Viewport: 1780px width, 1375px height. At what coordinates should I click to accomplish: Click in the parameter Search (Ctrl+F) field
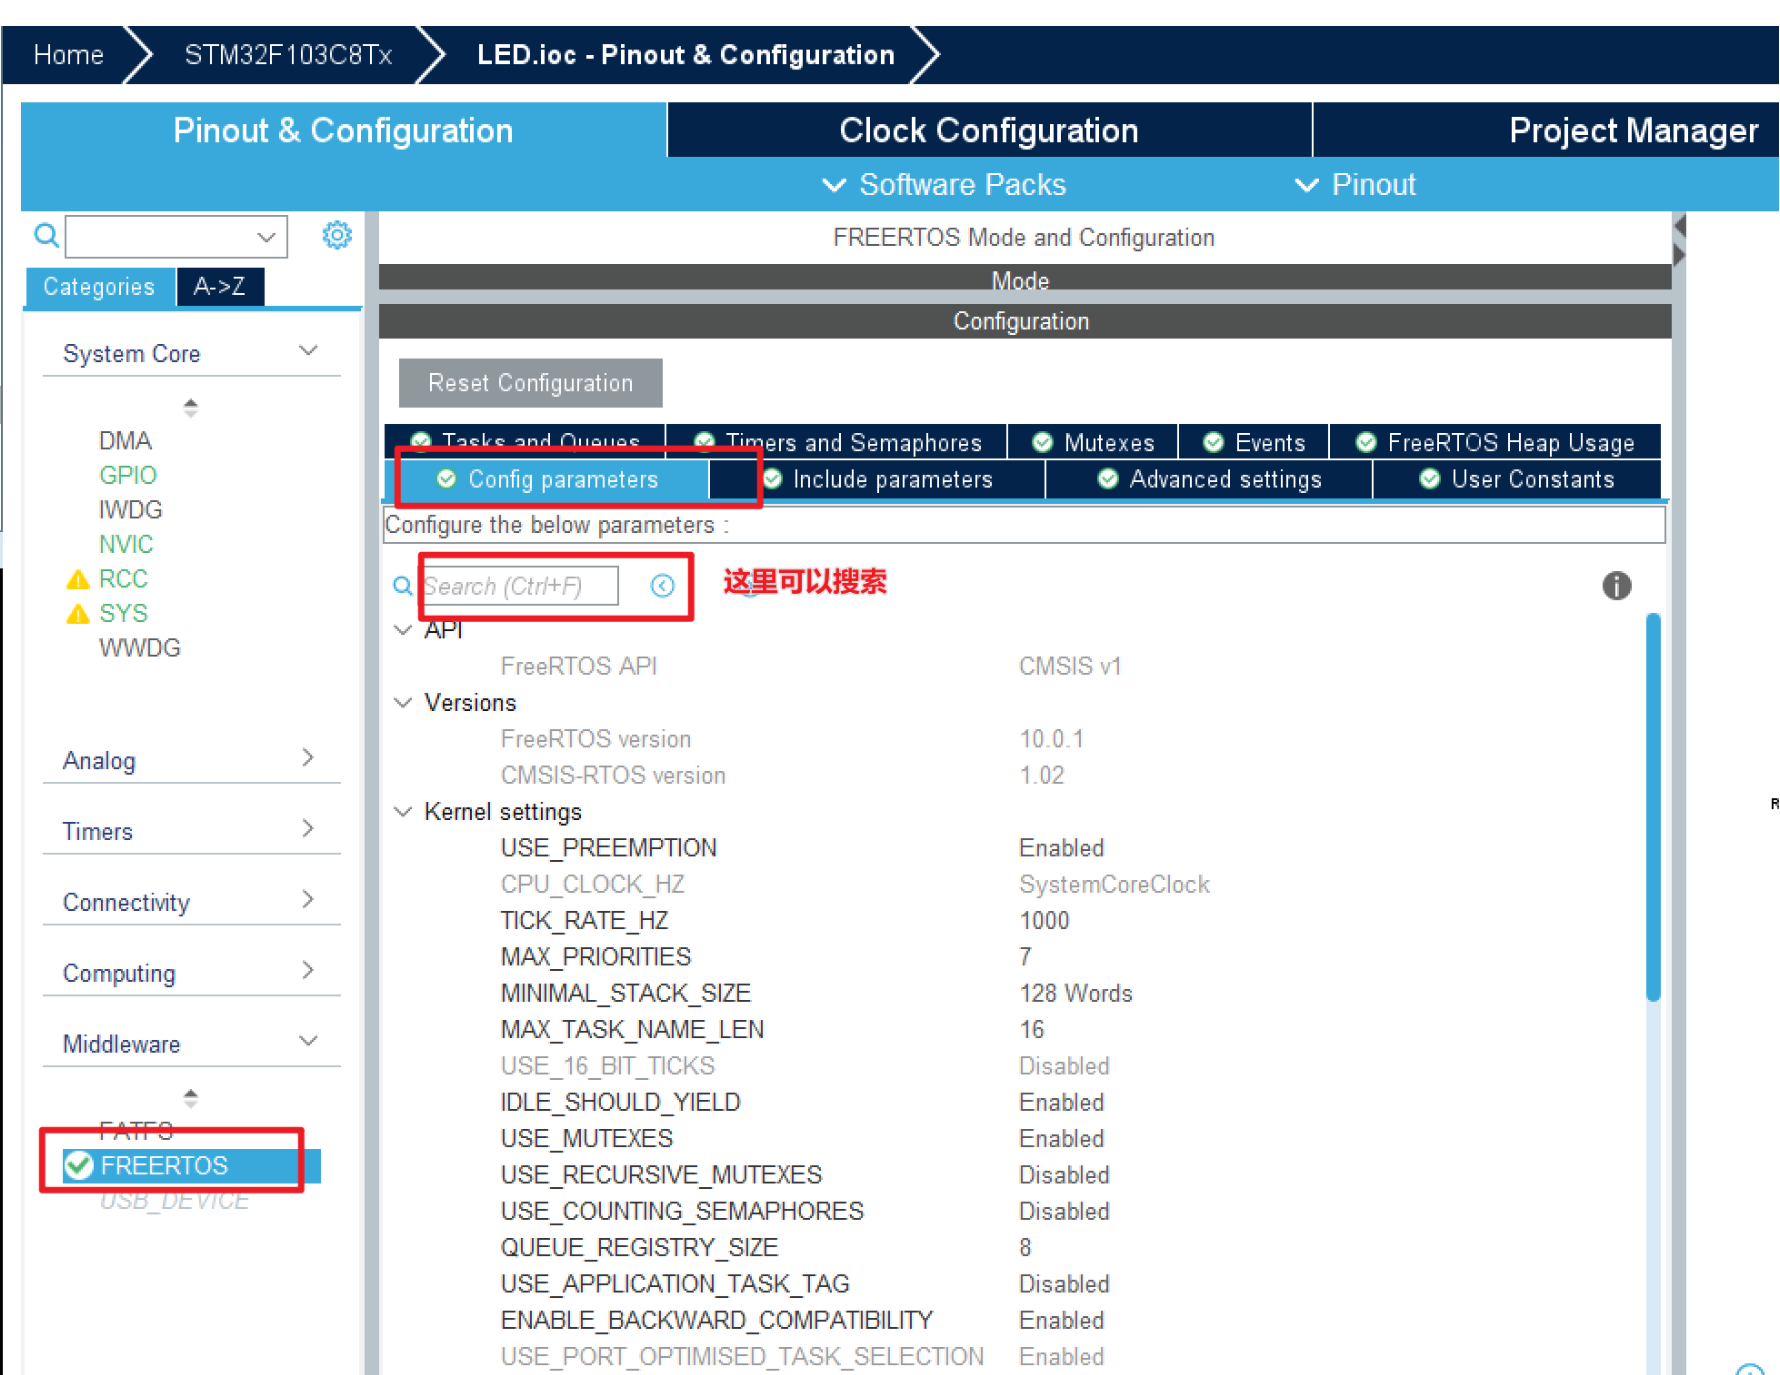[519, 586]
